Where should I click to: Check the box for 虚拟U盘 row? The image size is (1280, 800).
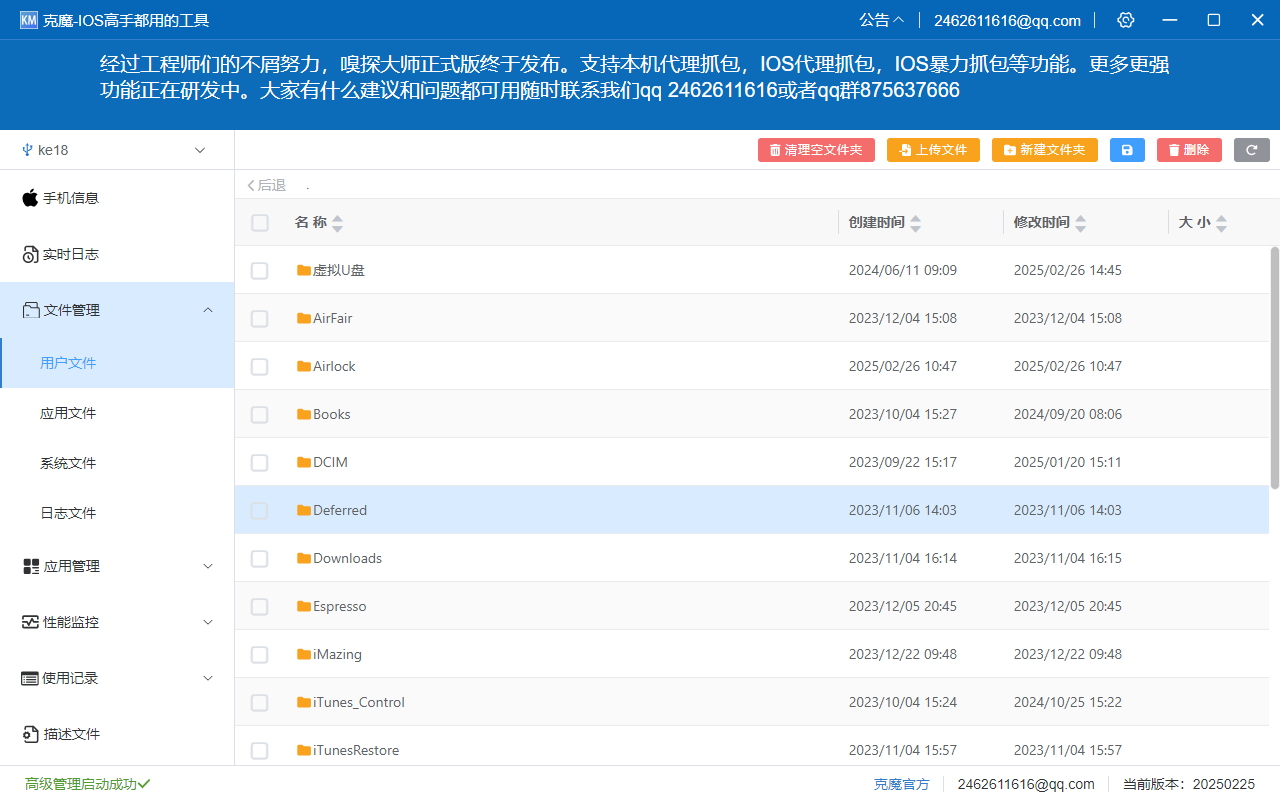260,270
